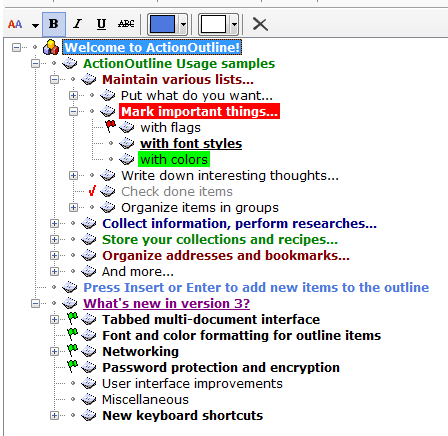Click the white background color swatch
This screenshot has width=448, height=436.
click(x=213, y=24)
